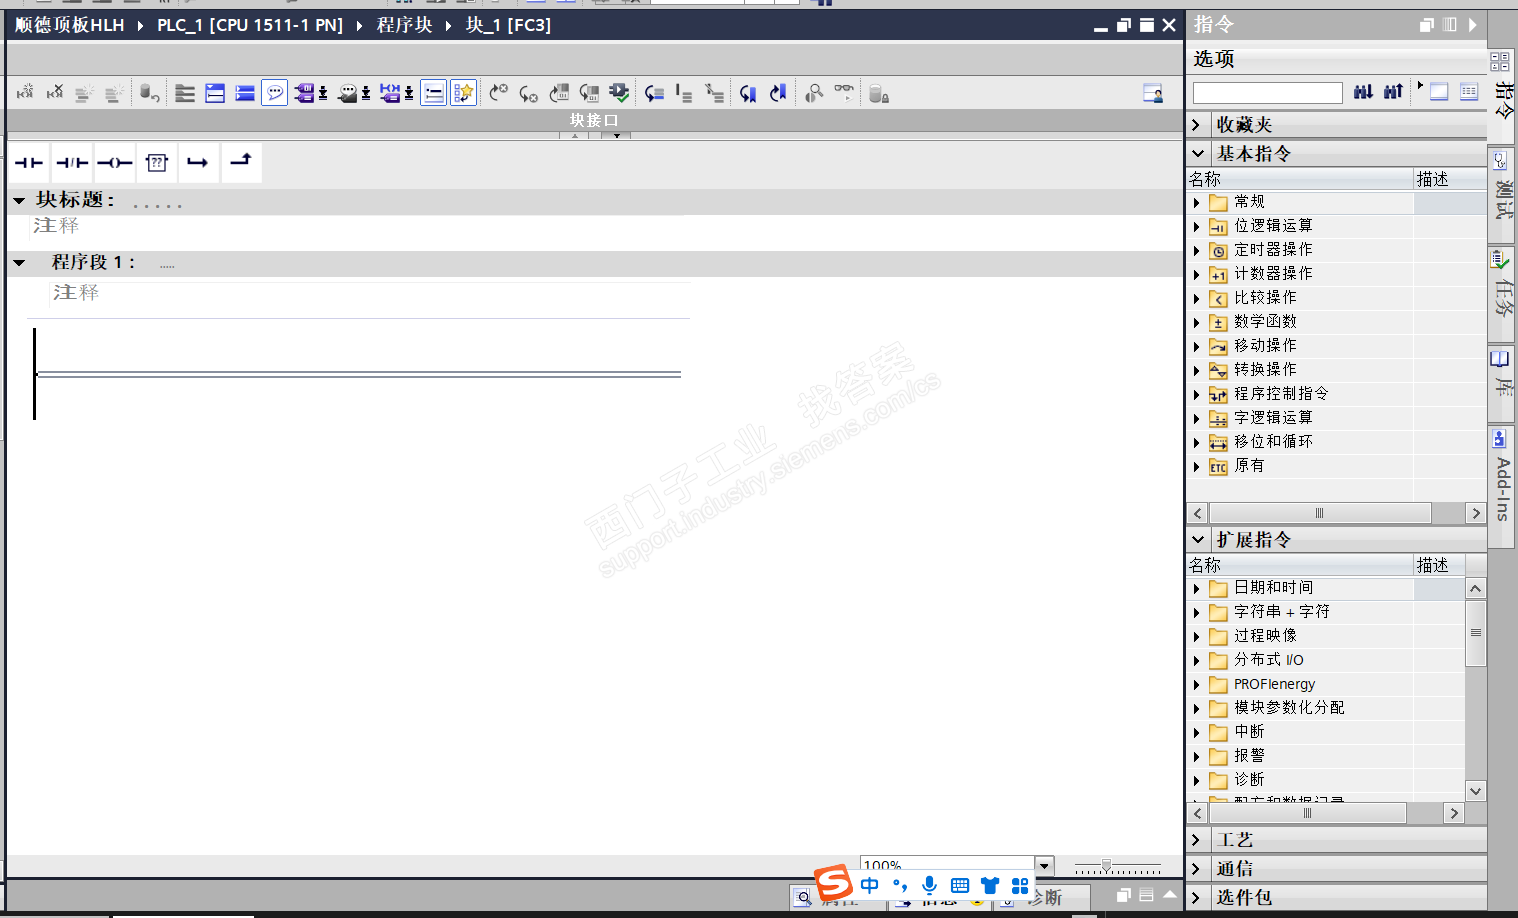The image size is (1518, 918).
Task: Expand the 原有 legacy folder
Action: pyautogui.click(x=1197, y=466)
